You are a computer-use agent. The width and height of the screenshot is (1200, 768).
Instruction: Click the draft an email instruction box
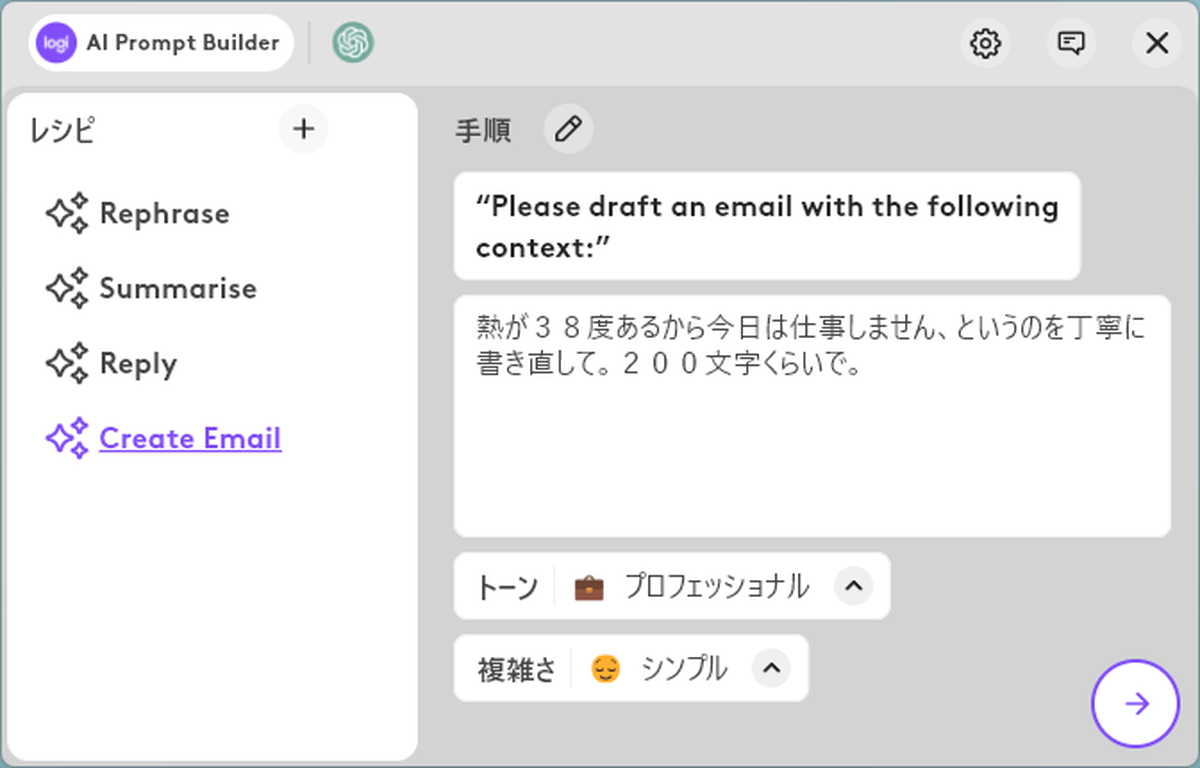(766, 226)
